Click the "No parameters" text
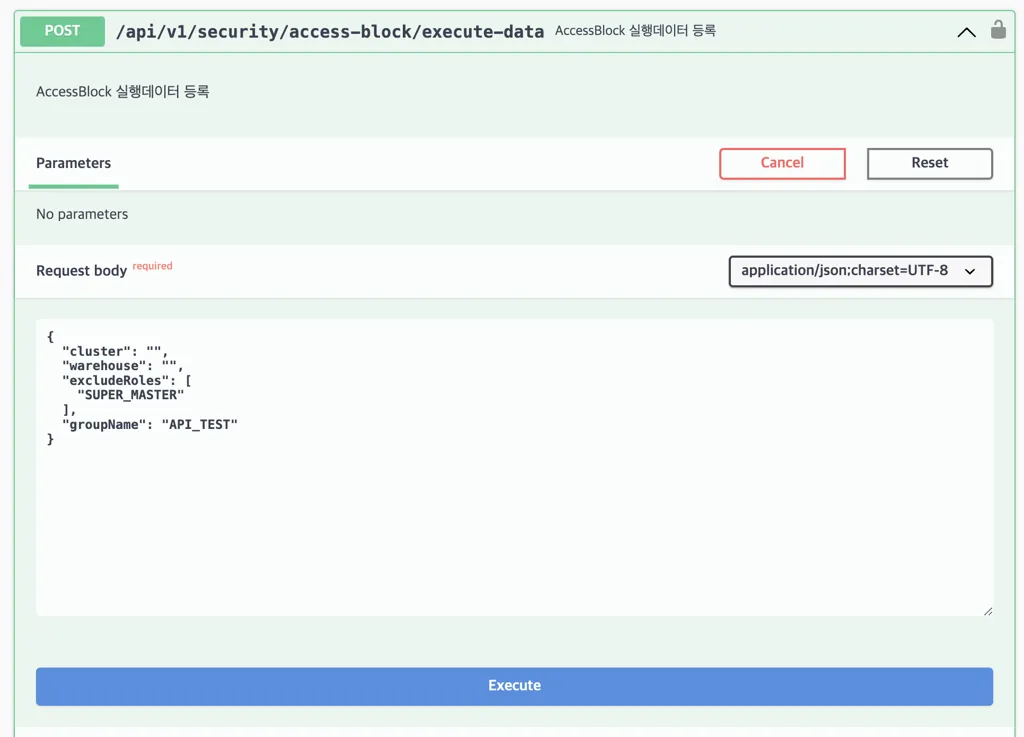Viewport: 1024px width, 737px height. click(82, 214)
